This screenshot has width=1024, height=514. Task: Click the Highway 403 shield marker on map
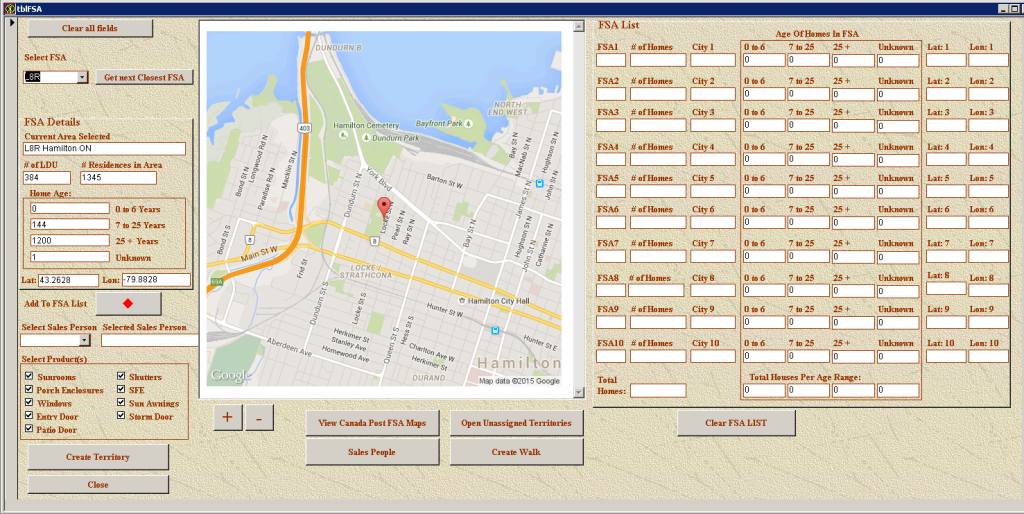304,128
